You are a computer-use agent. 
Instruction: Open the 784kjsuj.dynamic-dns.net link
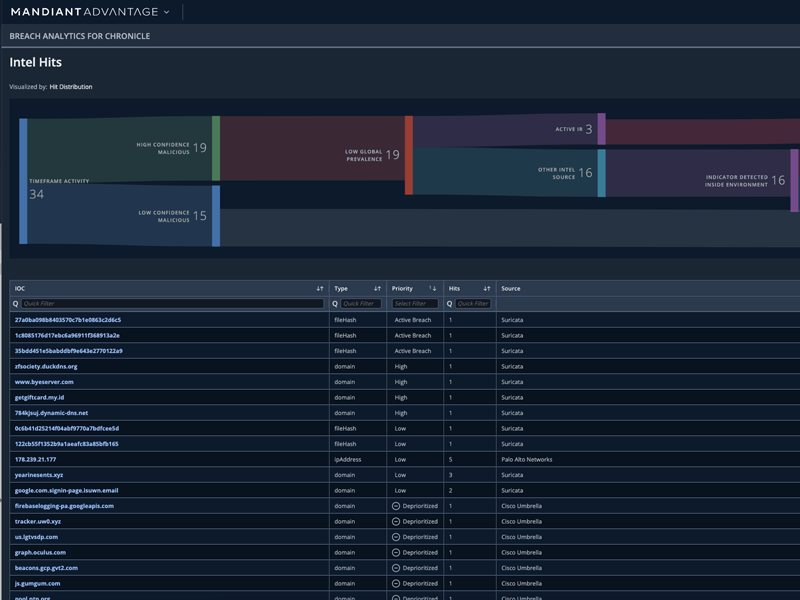pyautogui.click(x=51, y=413)
